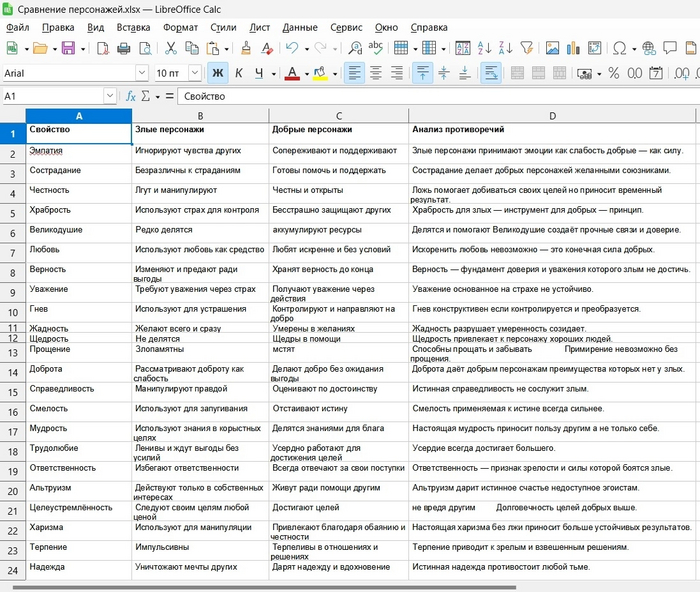Select the Cut scissors icon
The width and height of the screenshot is (700, 592).
[170, 48]
